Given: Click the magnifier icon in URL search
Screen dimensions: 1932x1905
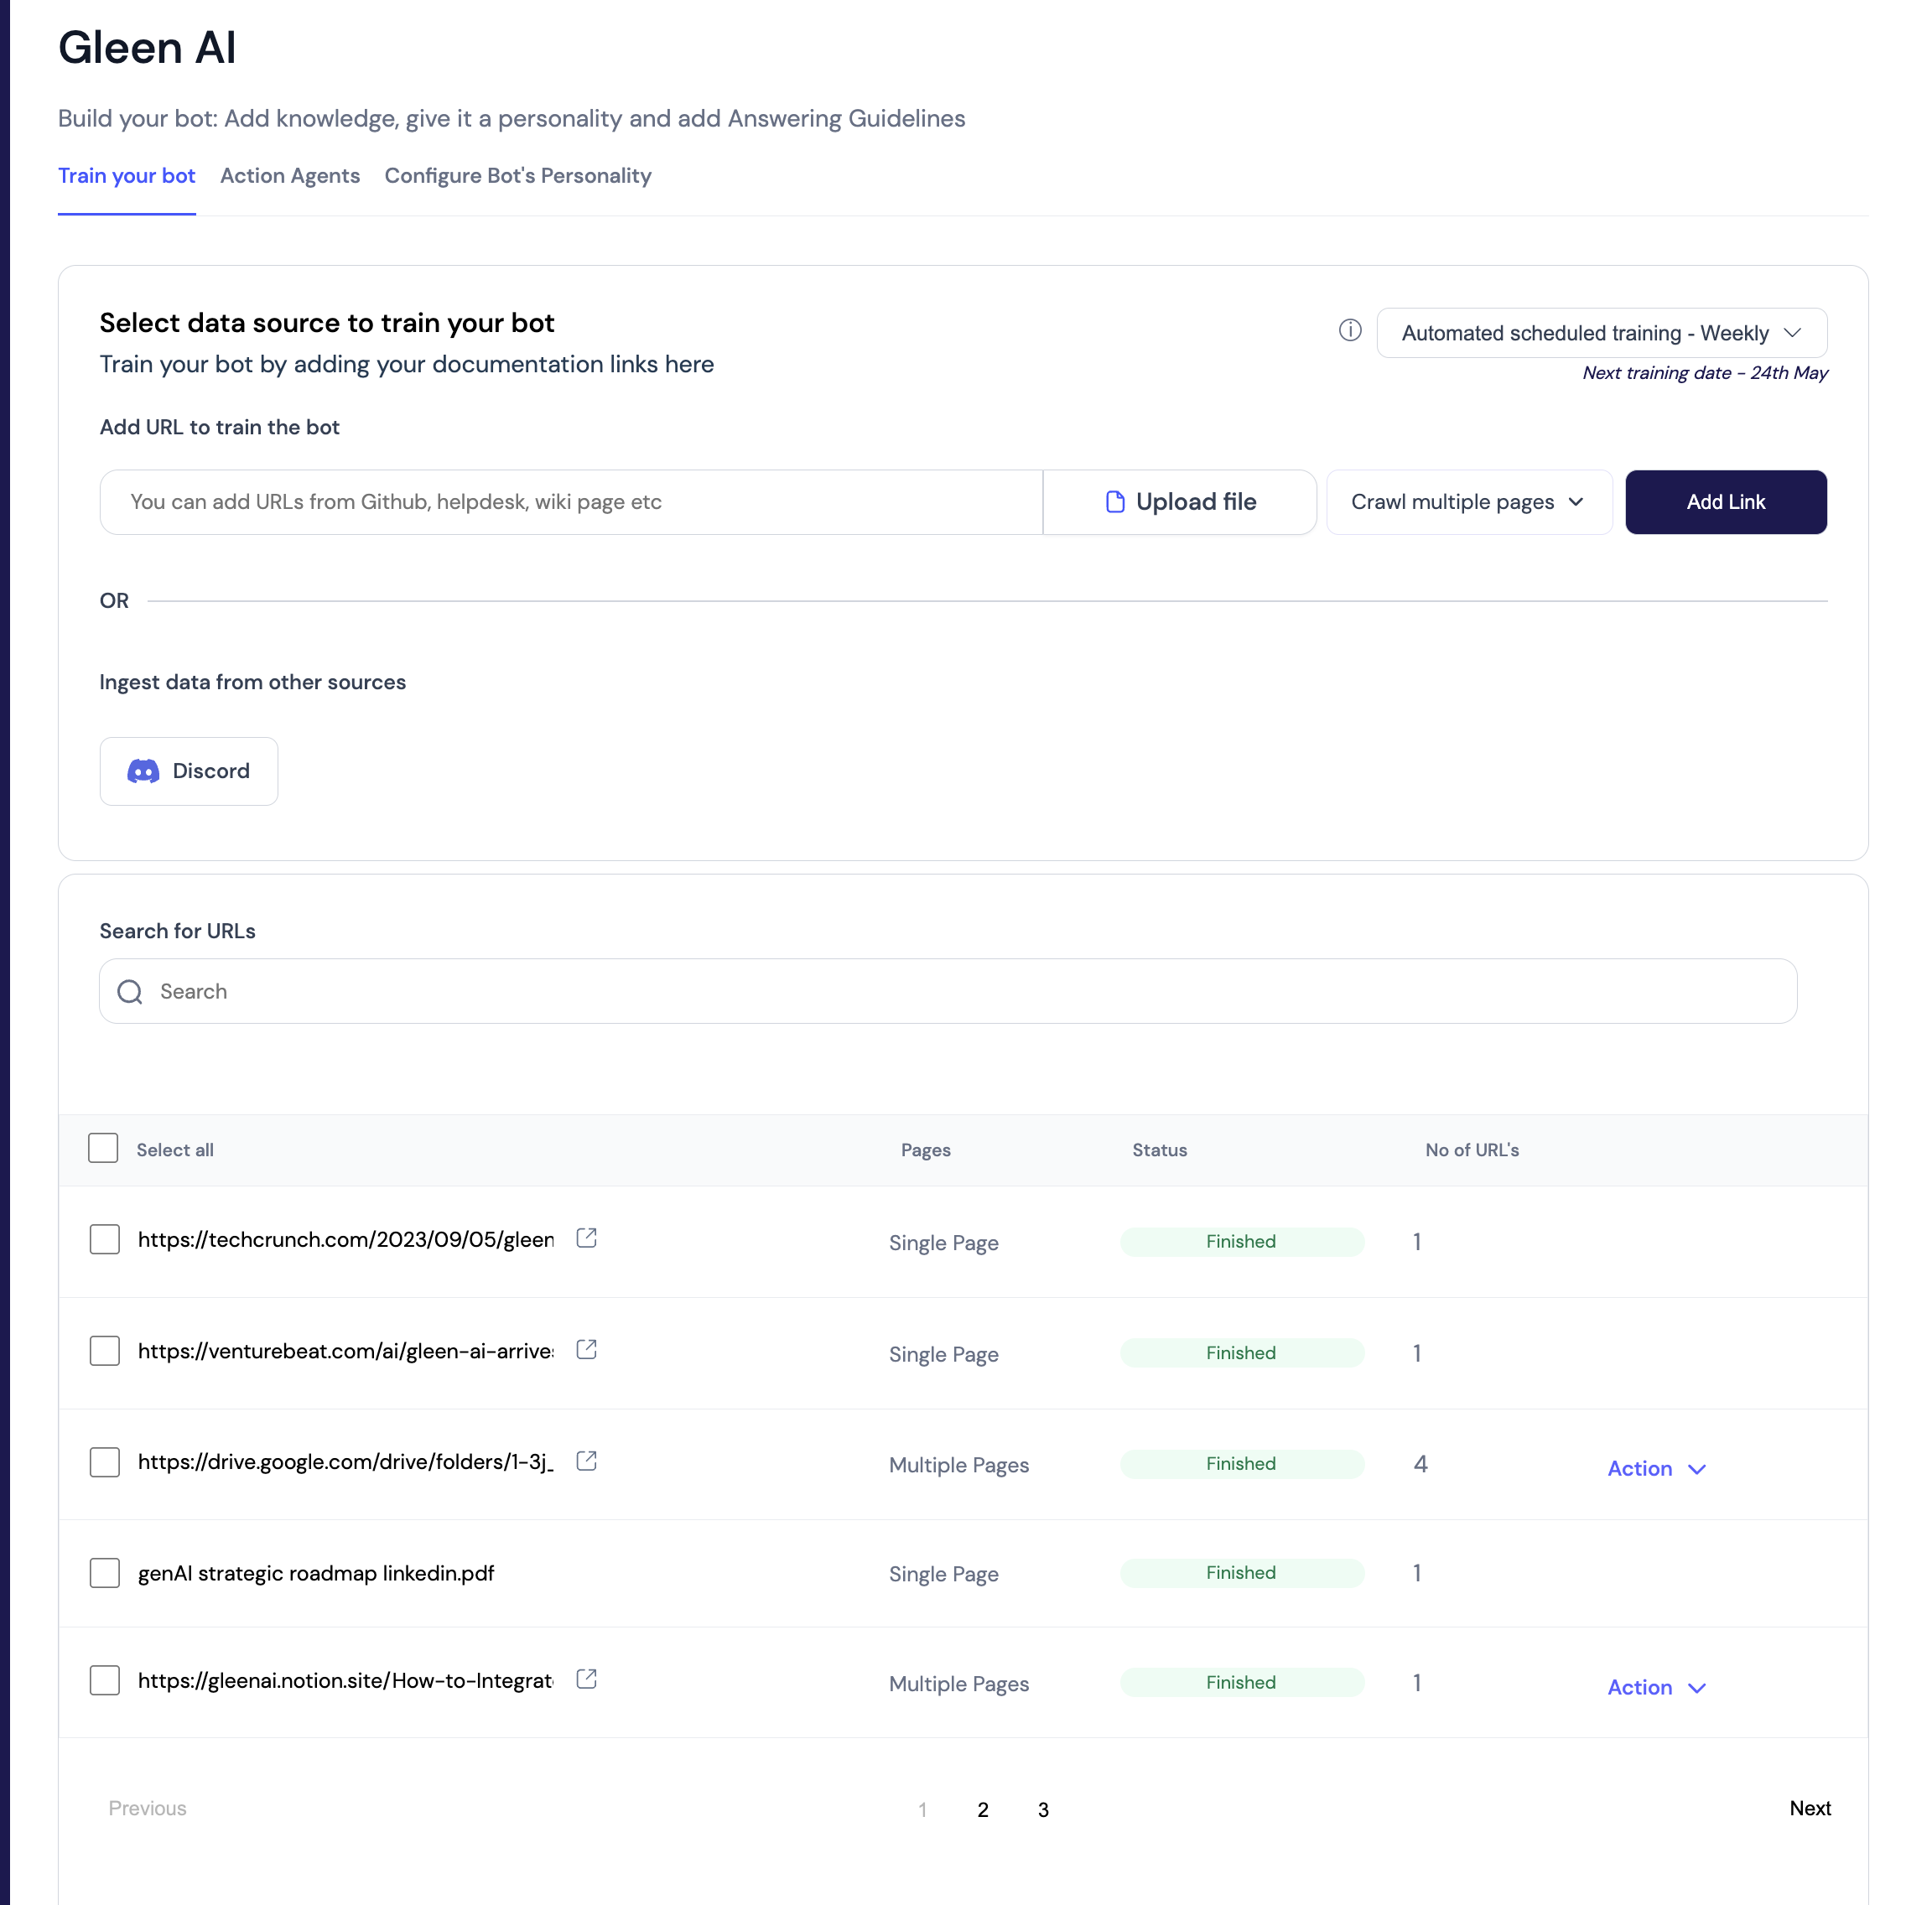Looking at the screenshot, I should pyautogui.click(x=130, y=991).
